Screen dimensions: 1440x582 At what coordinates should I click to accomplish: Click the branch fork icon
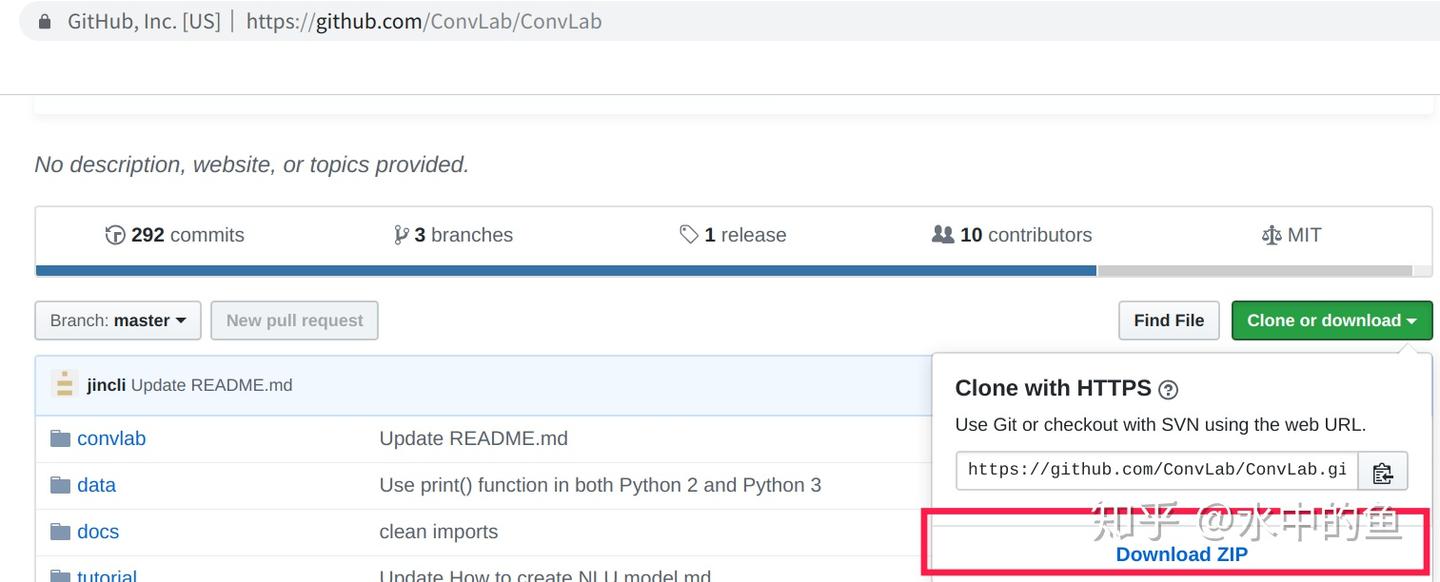(401, 235)
